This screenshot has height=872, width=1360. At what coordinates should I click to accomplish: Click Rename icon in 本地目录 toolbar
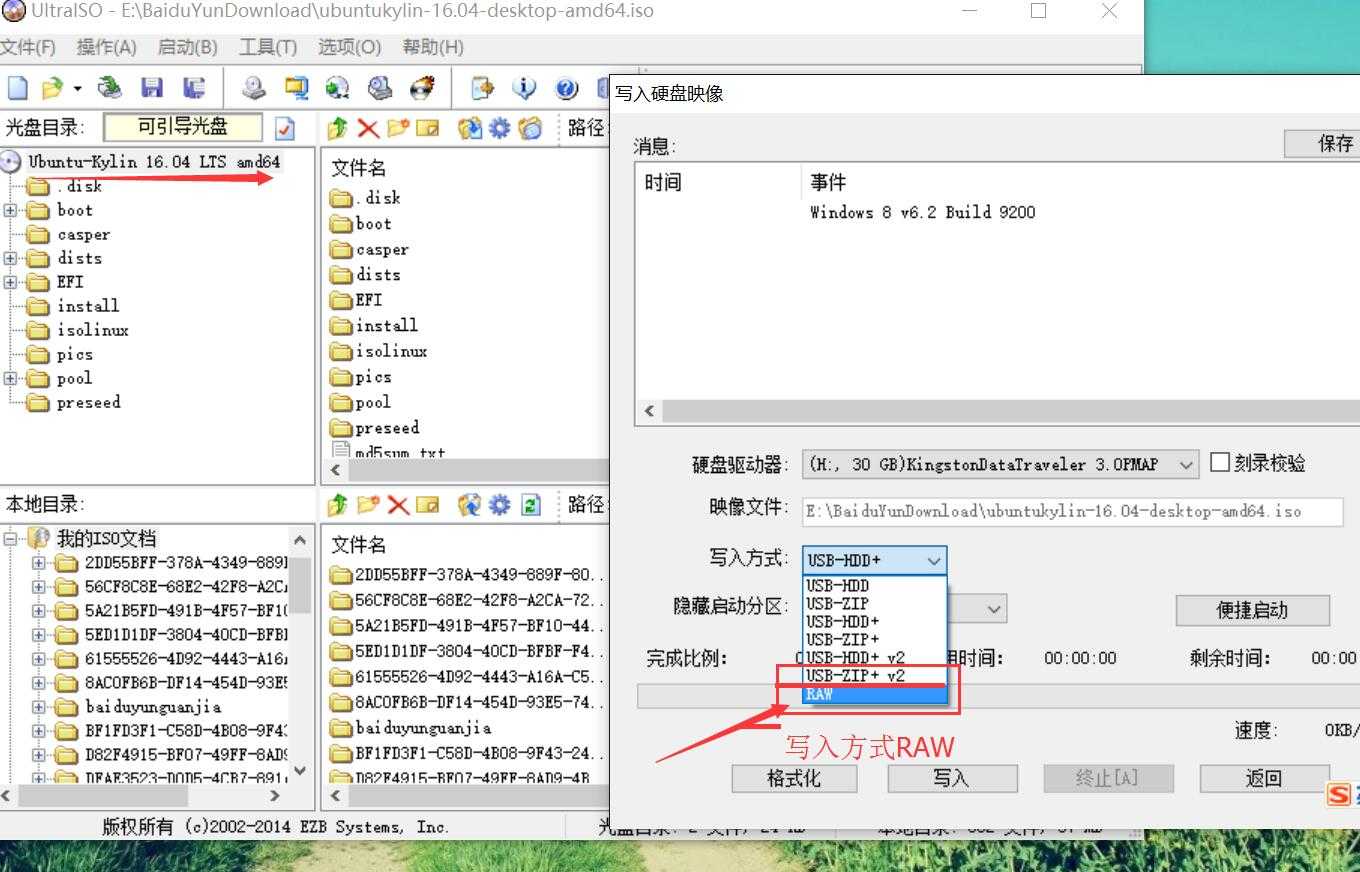(428, 505)
